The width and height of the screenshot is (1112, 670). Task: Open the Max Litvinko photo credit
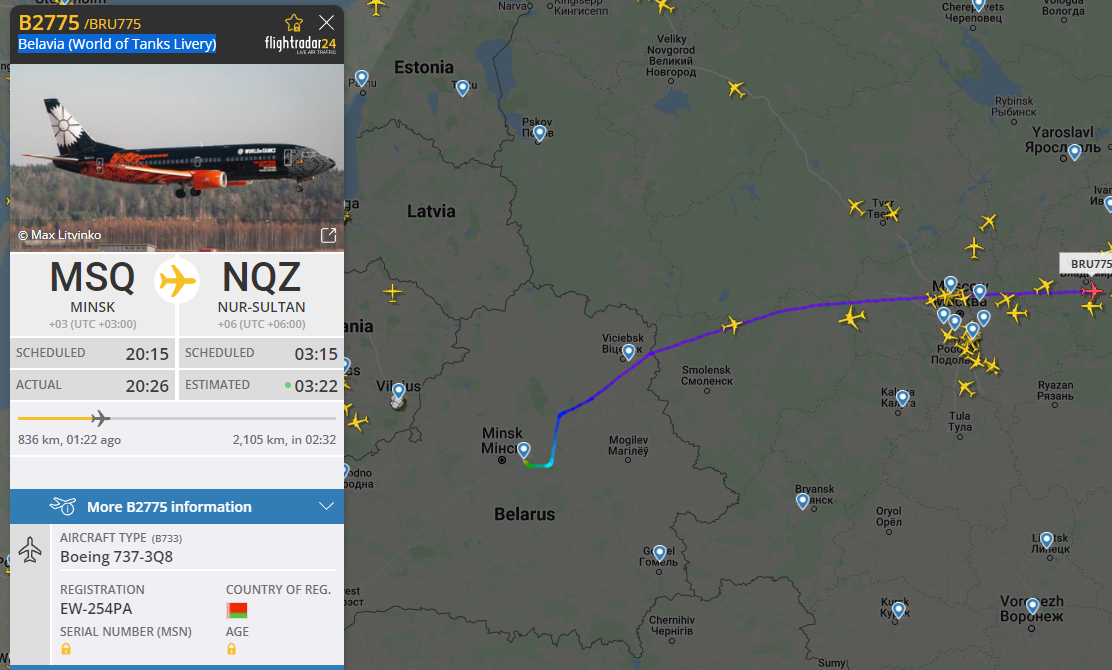(60, 235)
